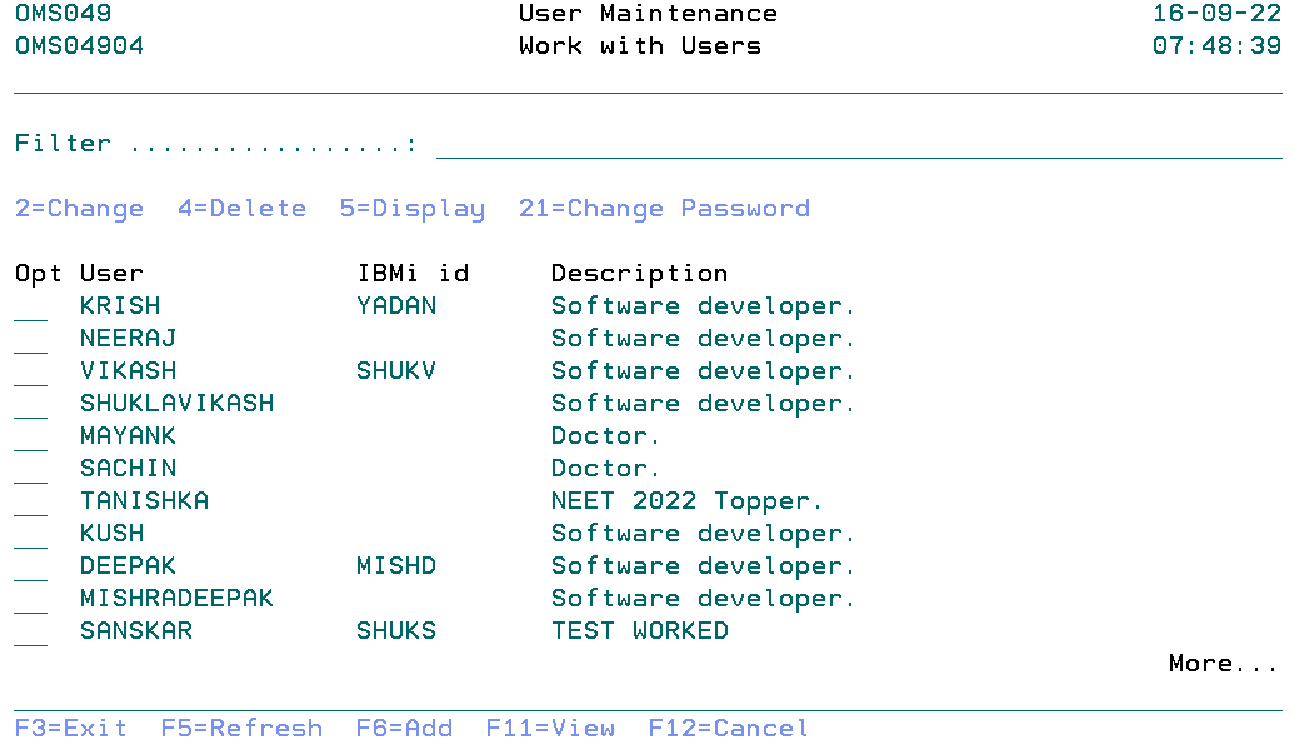Screen dimensions: 1293x751
Task: Select the option field for NEERAJ
Action: click(31, 339)
